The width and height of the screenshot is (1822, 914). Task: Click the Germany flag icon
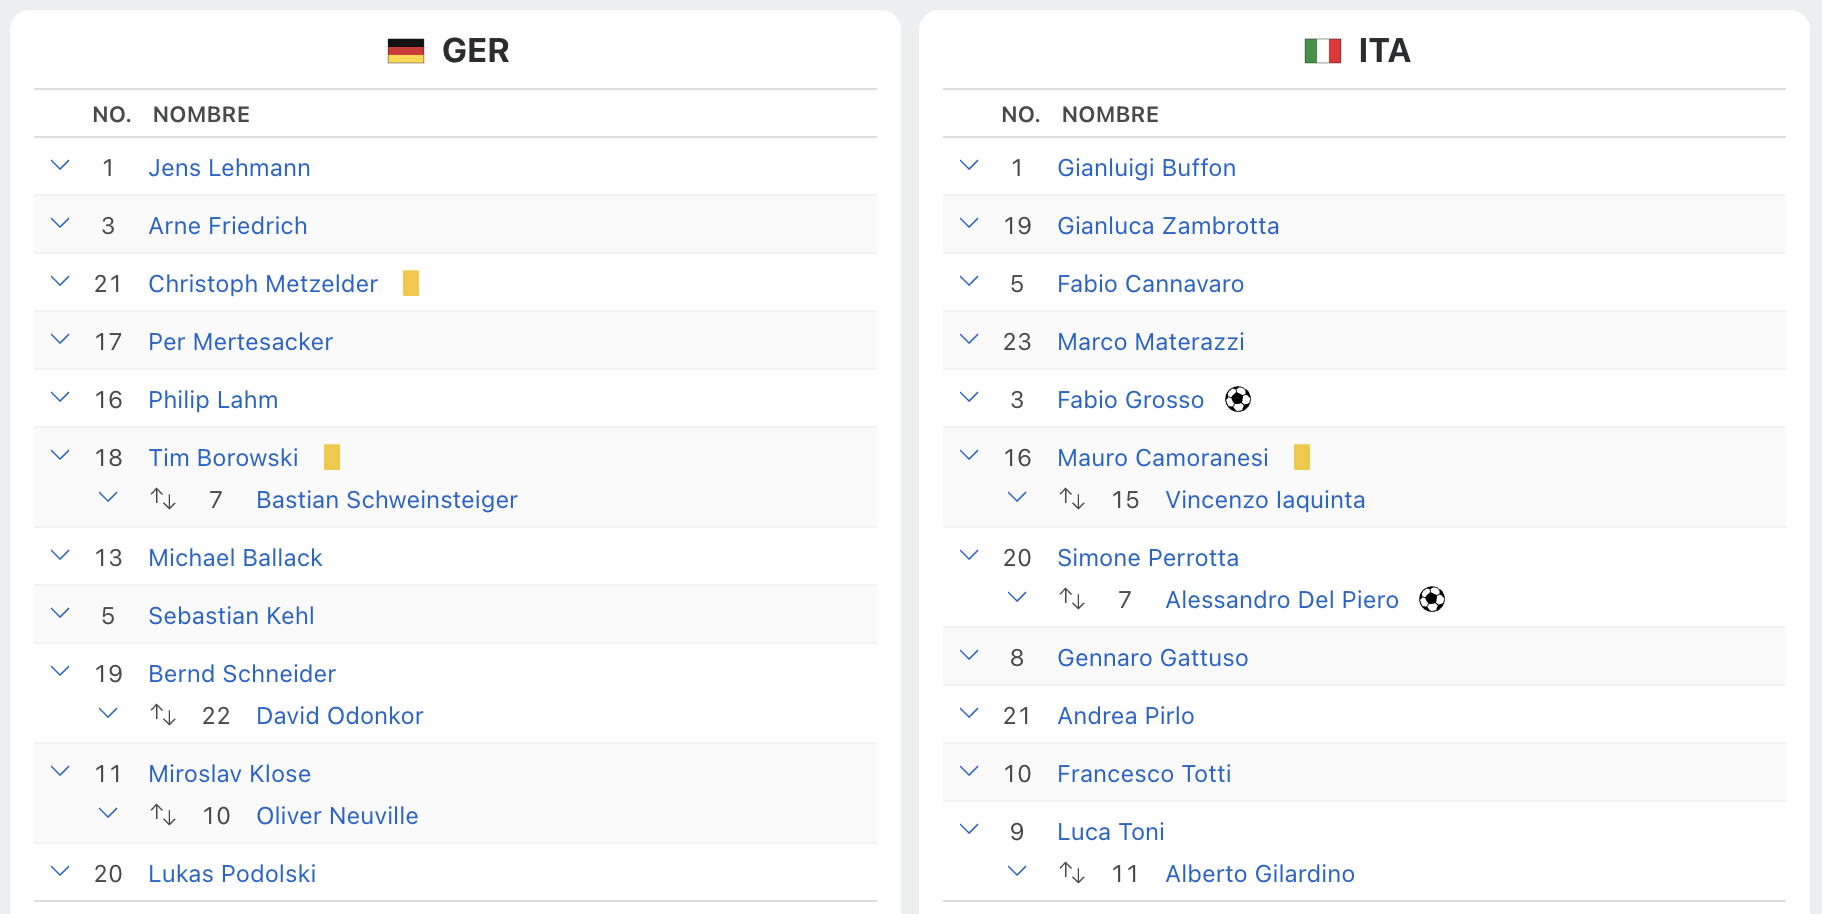406,50
